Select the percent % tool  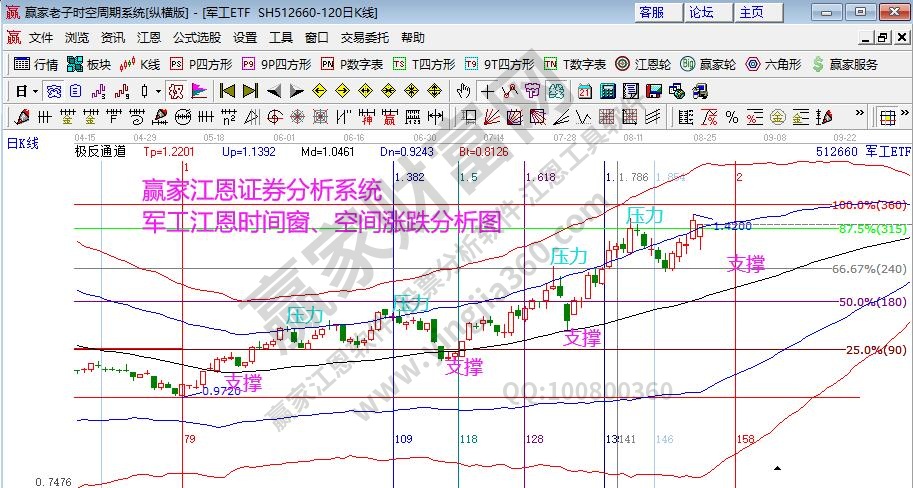(732, 117)
